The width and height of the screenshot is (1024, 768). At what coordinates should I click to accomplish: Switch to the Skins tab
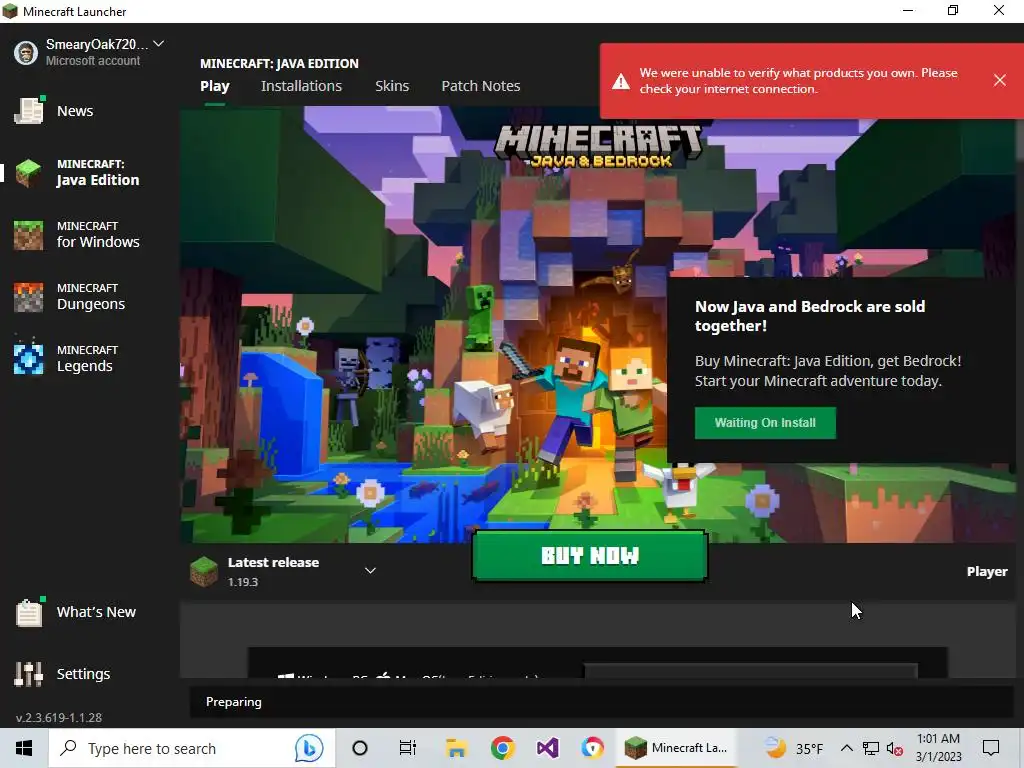click(392, 86)
